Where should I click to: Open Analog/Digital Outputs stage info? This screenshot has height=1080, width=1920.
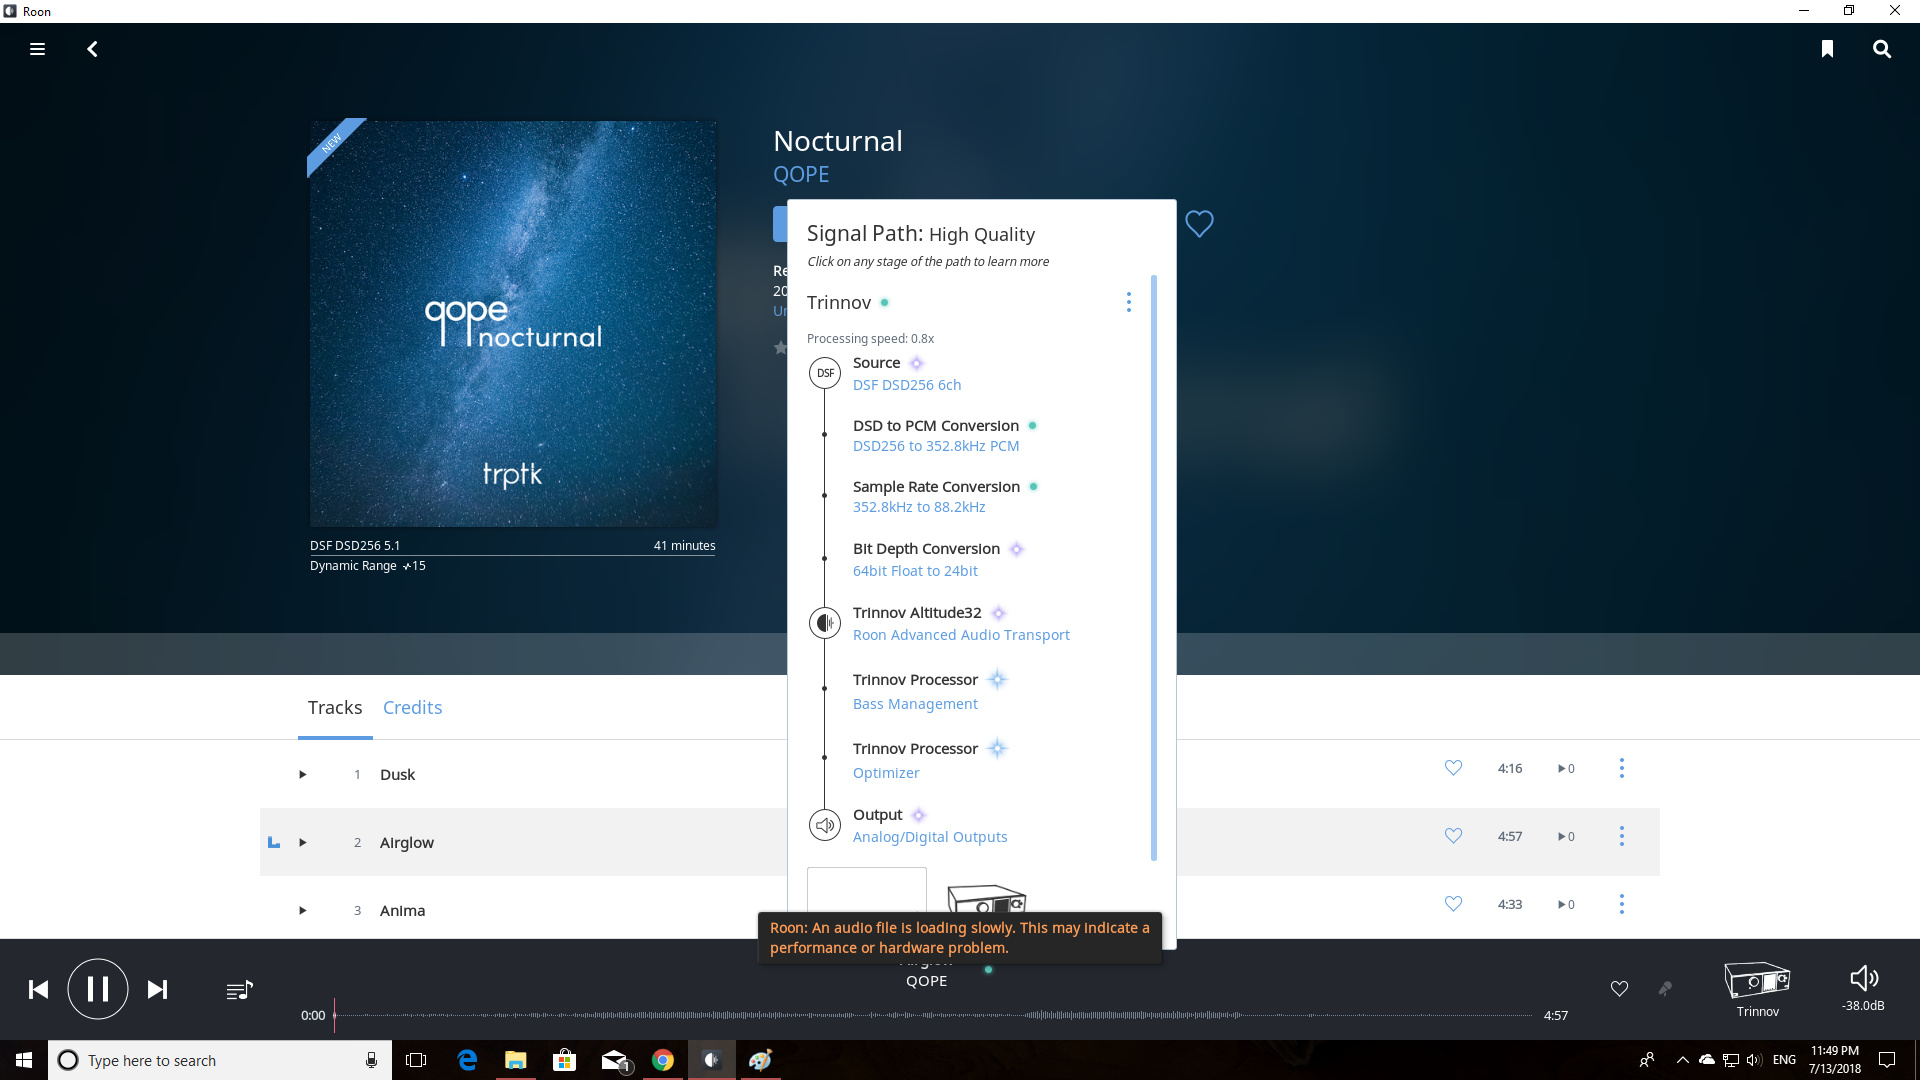(930, 837)
